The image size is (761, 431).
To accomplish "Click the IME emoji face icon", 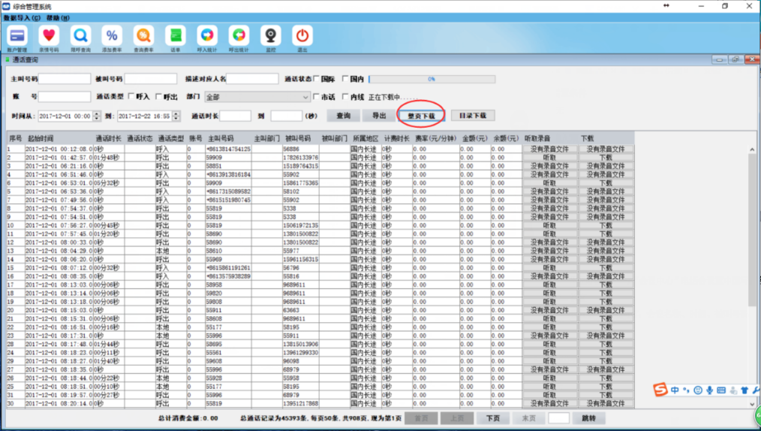I will pyautogui.click(x=698, y=390).
